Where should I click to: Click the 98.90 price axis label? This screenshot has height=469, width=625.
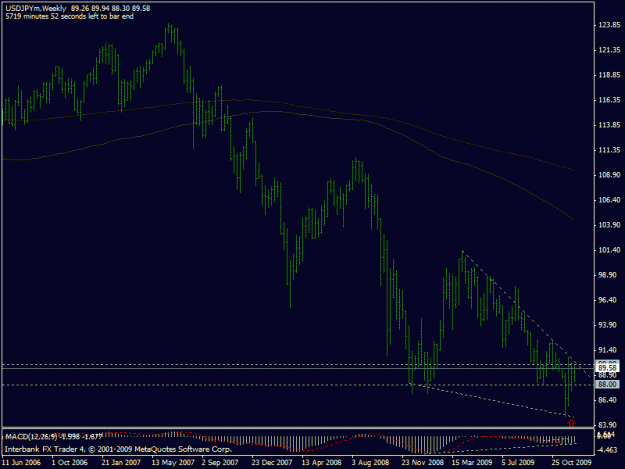tap(609, 275)
